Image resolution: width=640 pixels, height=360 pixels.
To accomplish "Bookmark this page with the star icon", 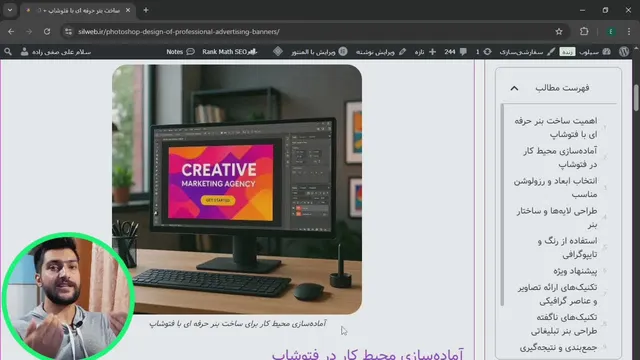I will [x=559, y=31].
